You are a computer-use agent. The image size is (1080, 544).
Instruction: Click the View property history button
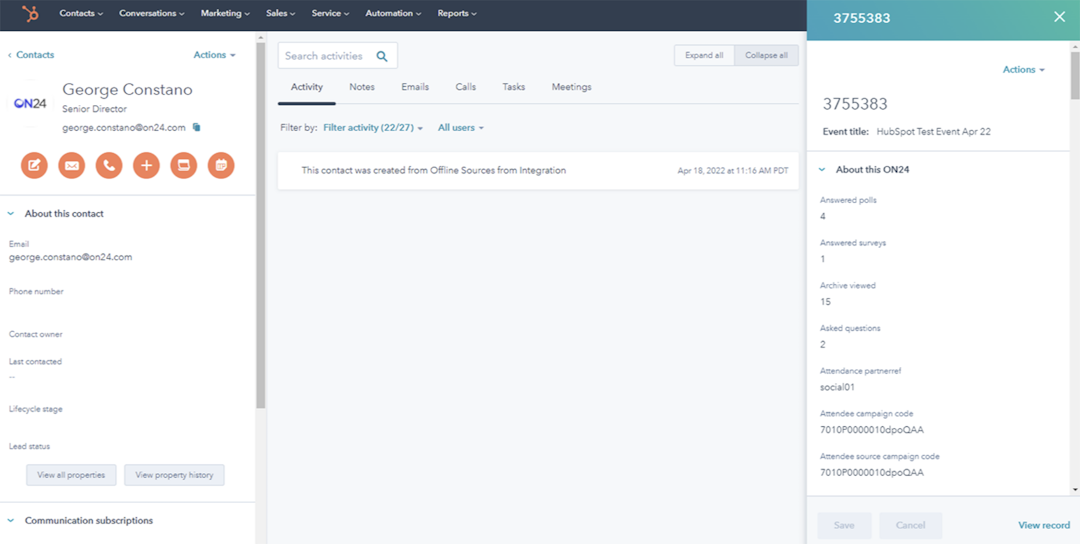coord(174,475)
